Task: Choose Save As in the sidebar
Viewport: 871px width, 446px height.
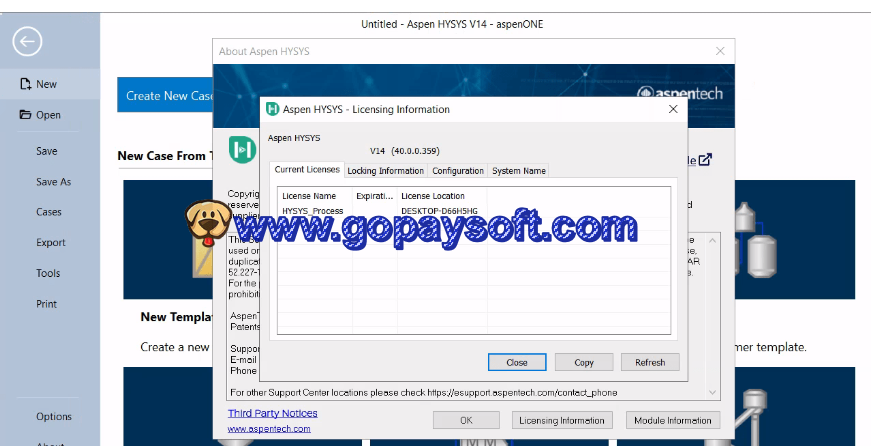Action: (x=53, y=182)
